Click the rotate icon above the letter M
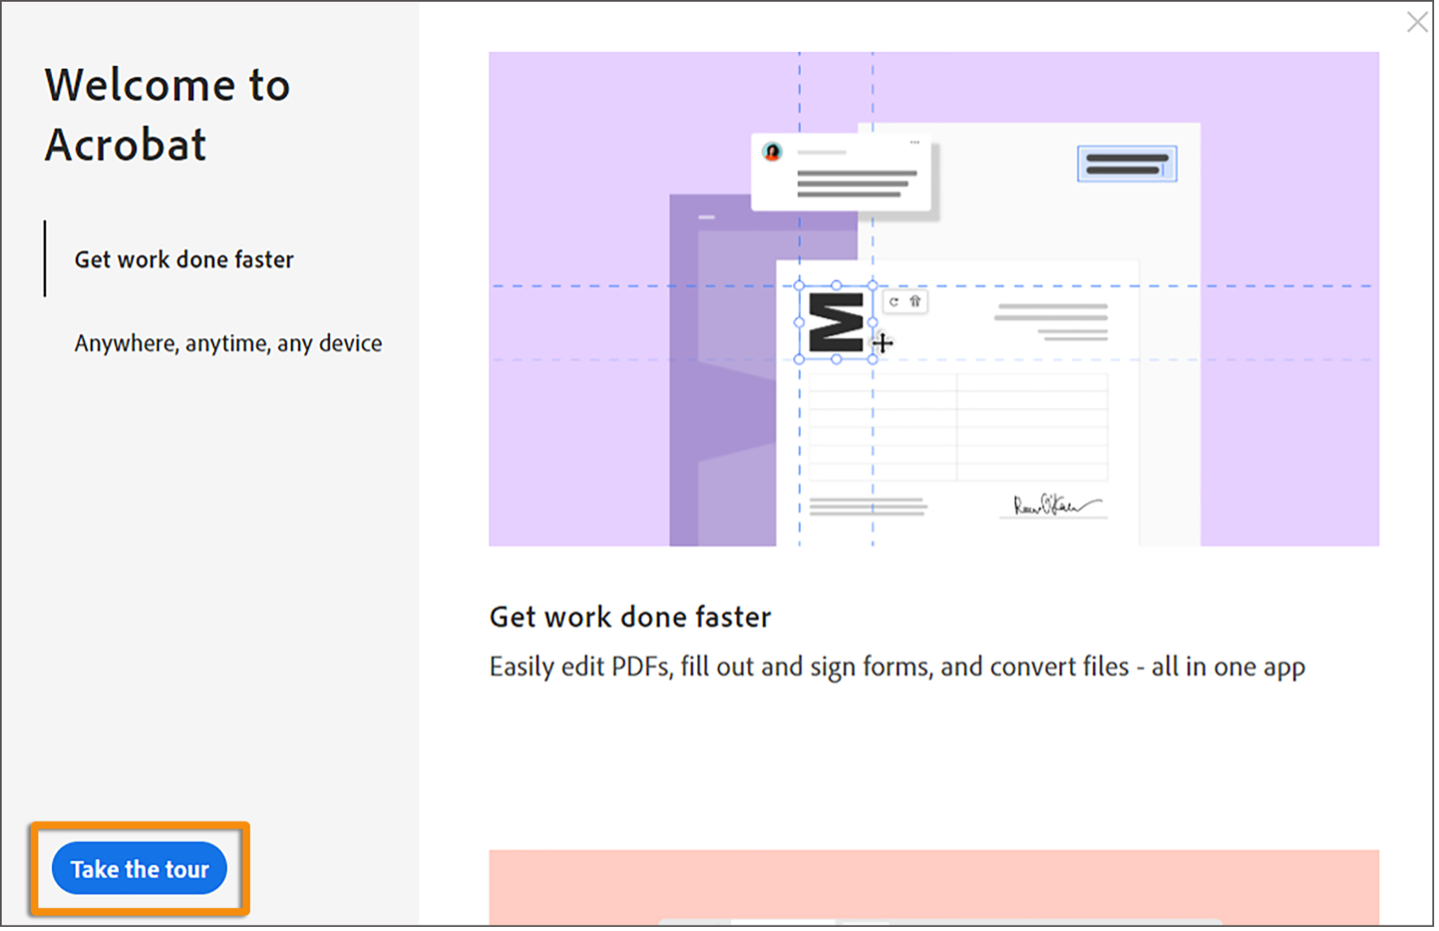 [894, 301]
